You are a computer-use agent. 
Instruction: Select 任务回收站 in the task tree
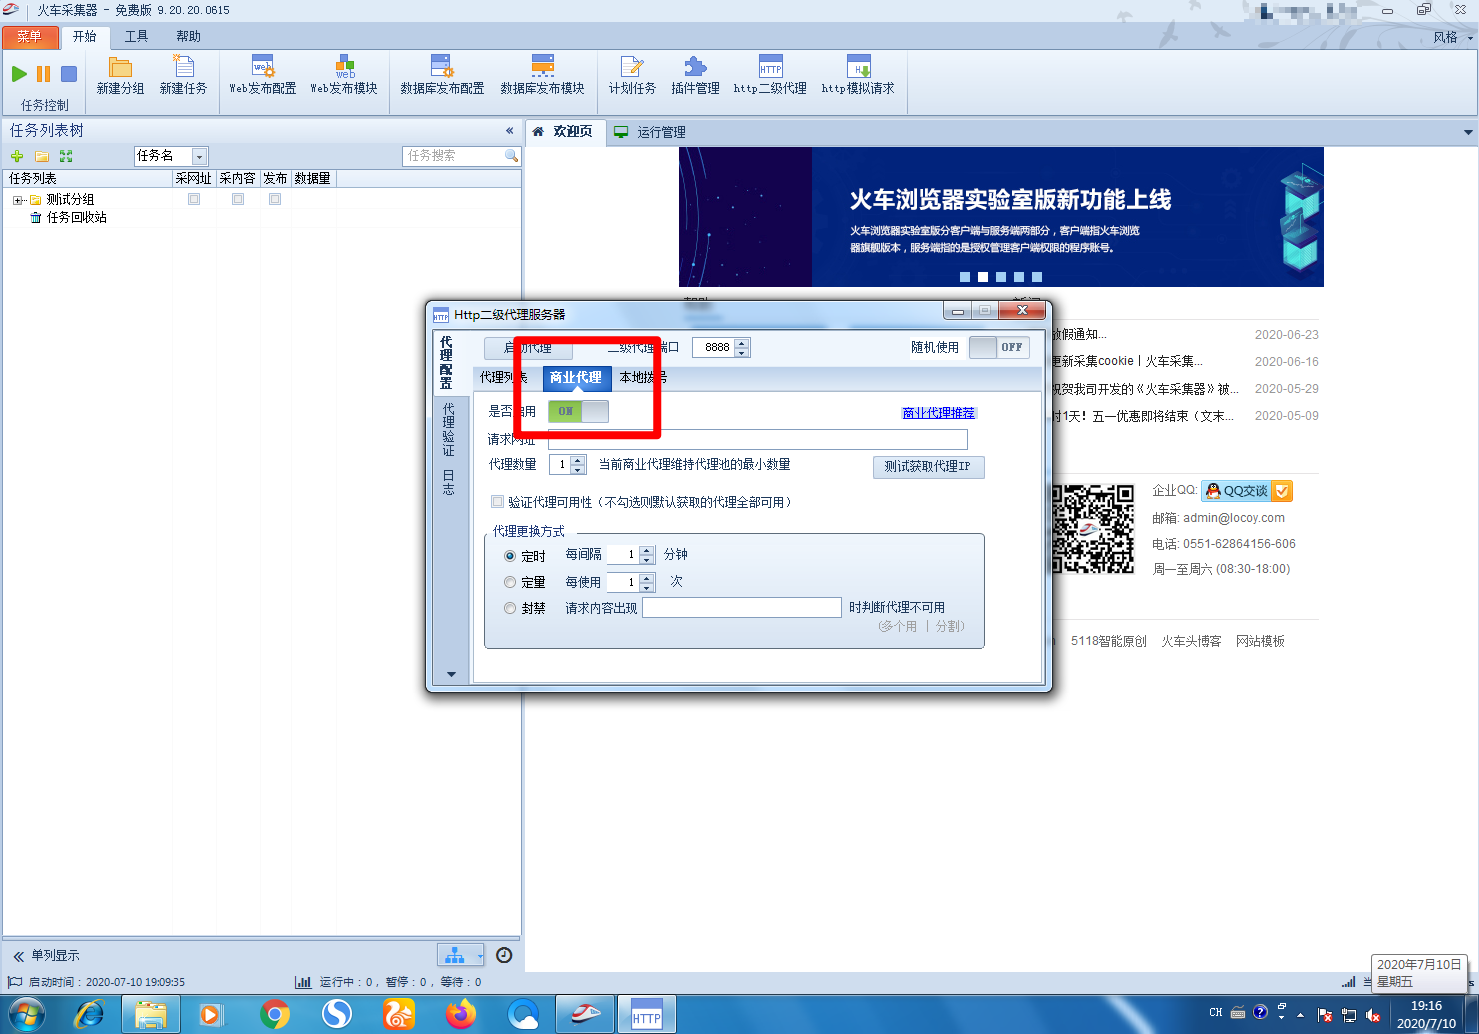[x=77, y=218]
